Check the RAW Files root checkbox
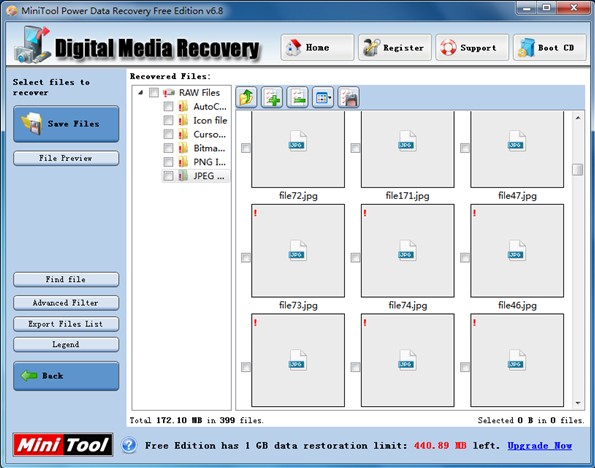The width and height of the screenshot is (595, 468). click(154, 93)
